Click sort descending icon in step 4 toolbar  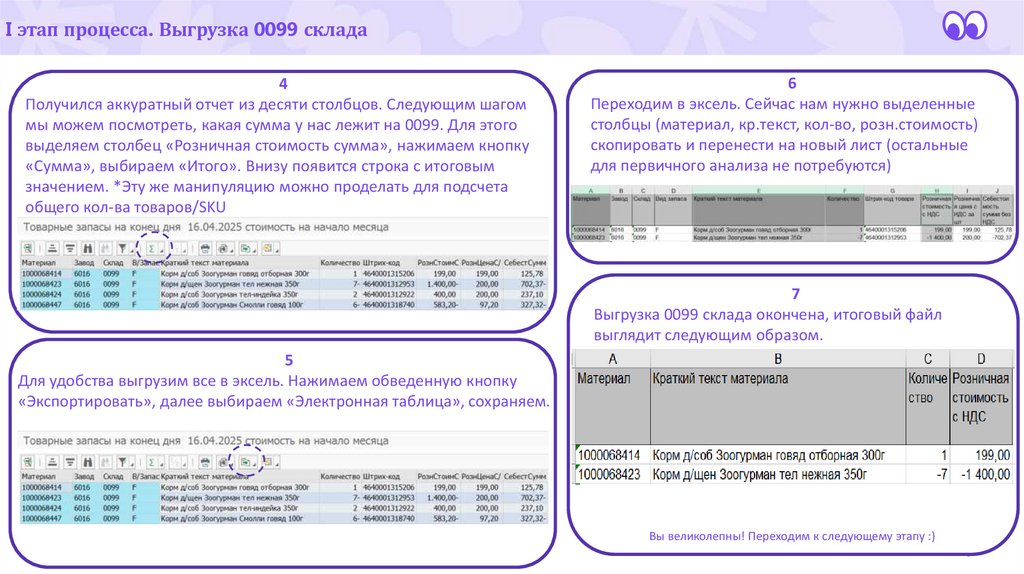(x=70, y=248)
